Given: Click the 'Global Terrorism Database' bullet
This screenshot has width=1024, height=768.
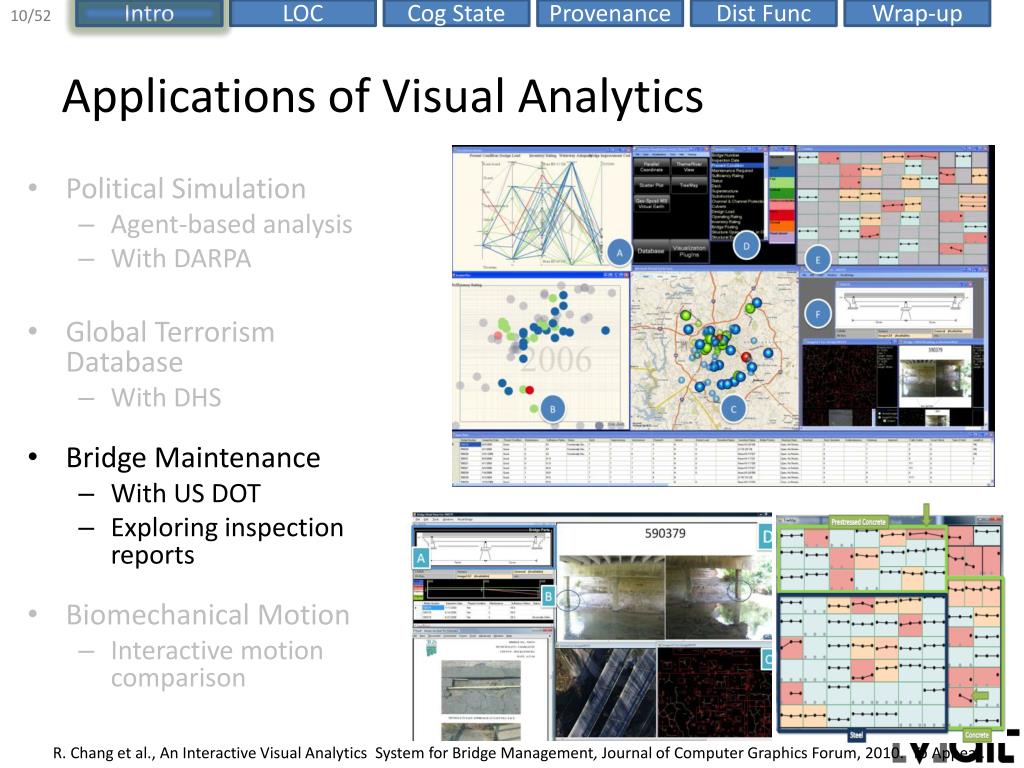Looking at the screenshot, I should pyautogui.click(x=170, y=347).
